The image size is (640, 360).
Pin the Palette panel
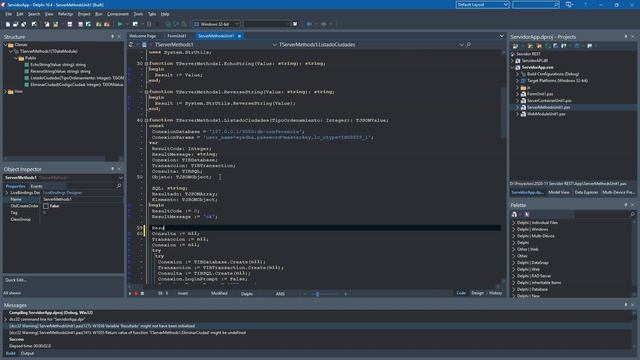coord(626,205)
